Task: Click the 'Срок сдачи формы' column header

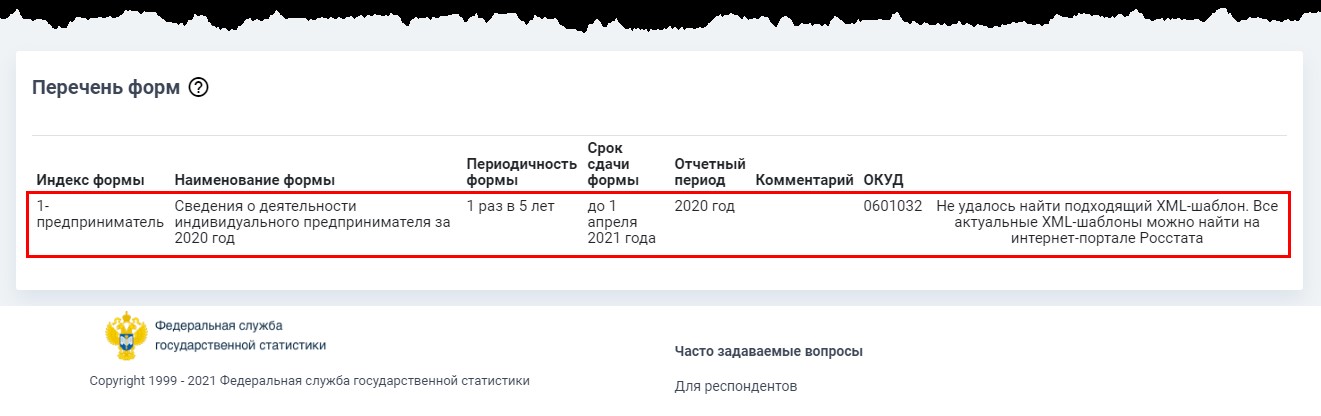Action: [x=612, y=164]
